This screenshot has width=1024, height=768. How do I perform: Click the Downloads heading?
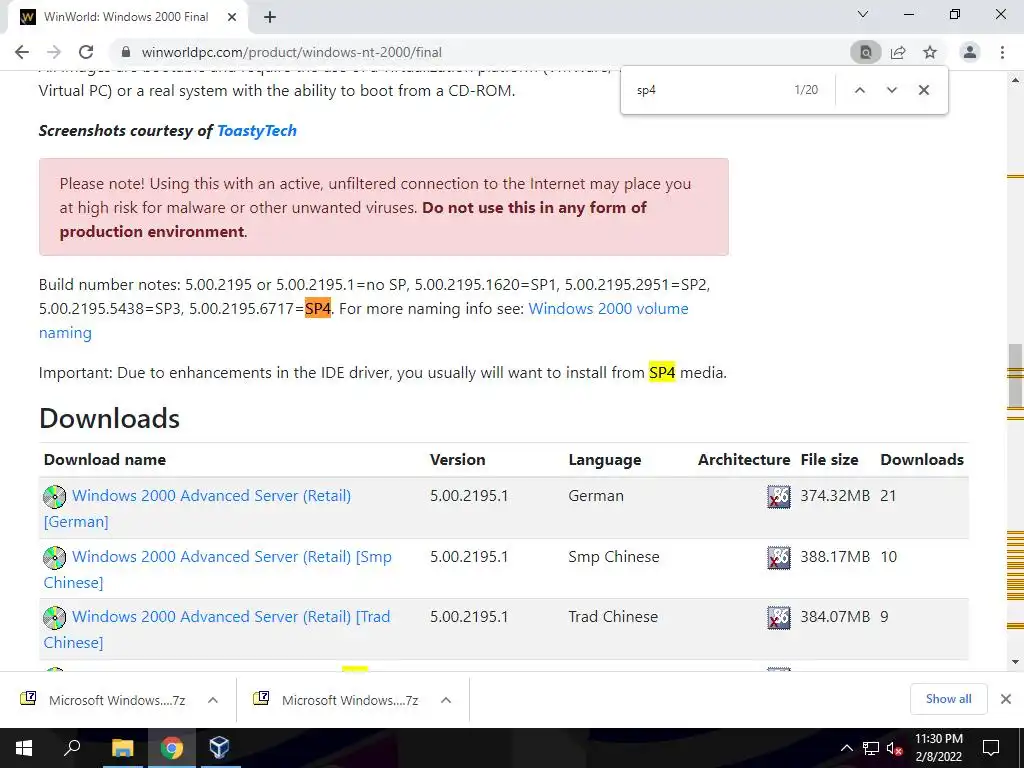tap(109, 419)
